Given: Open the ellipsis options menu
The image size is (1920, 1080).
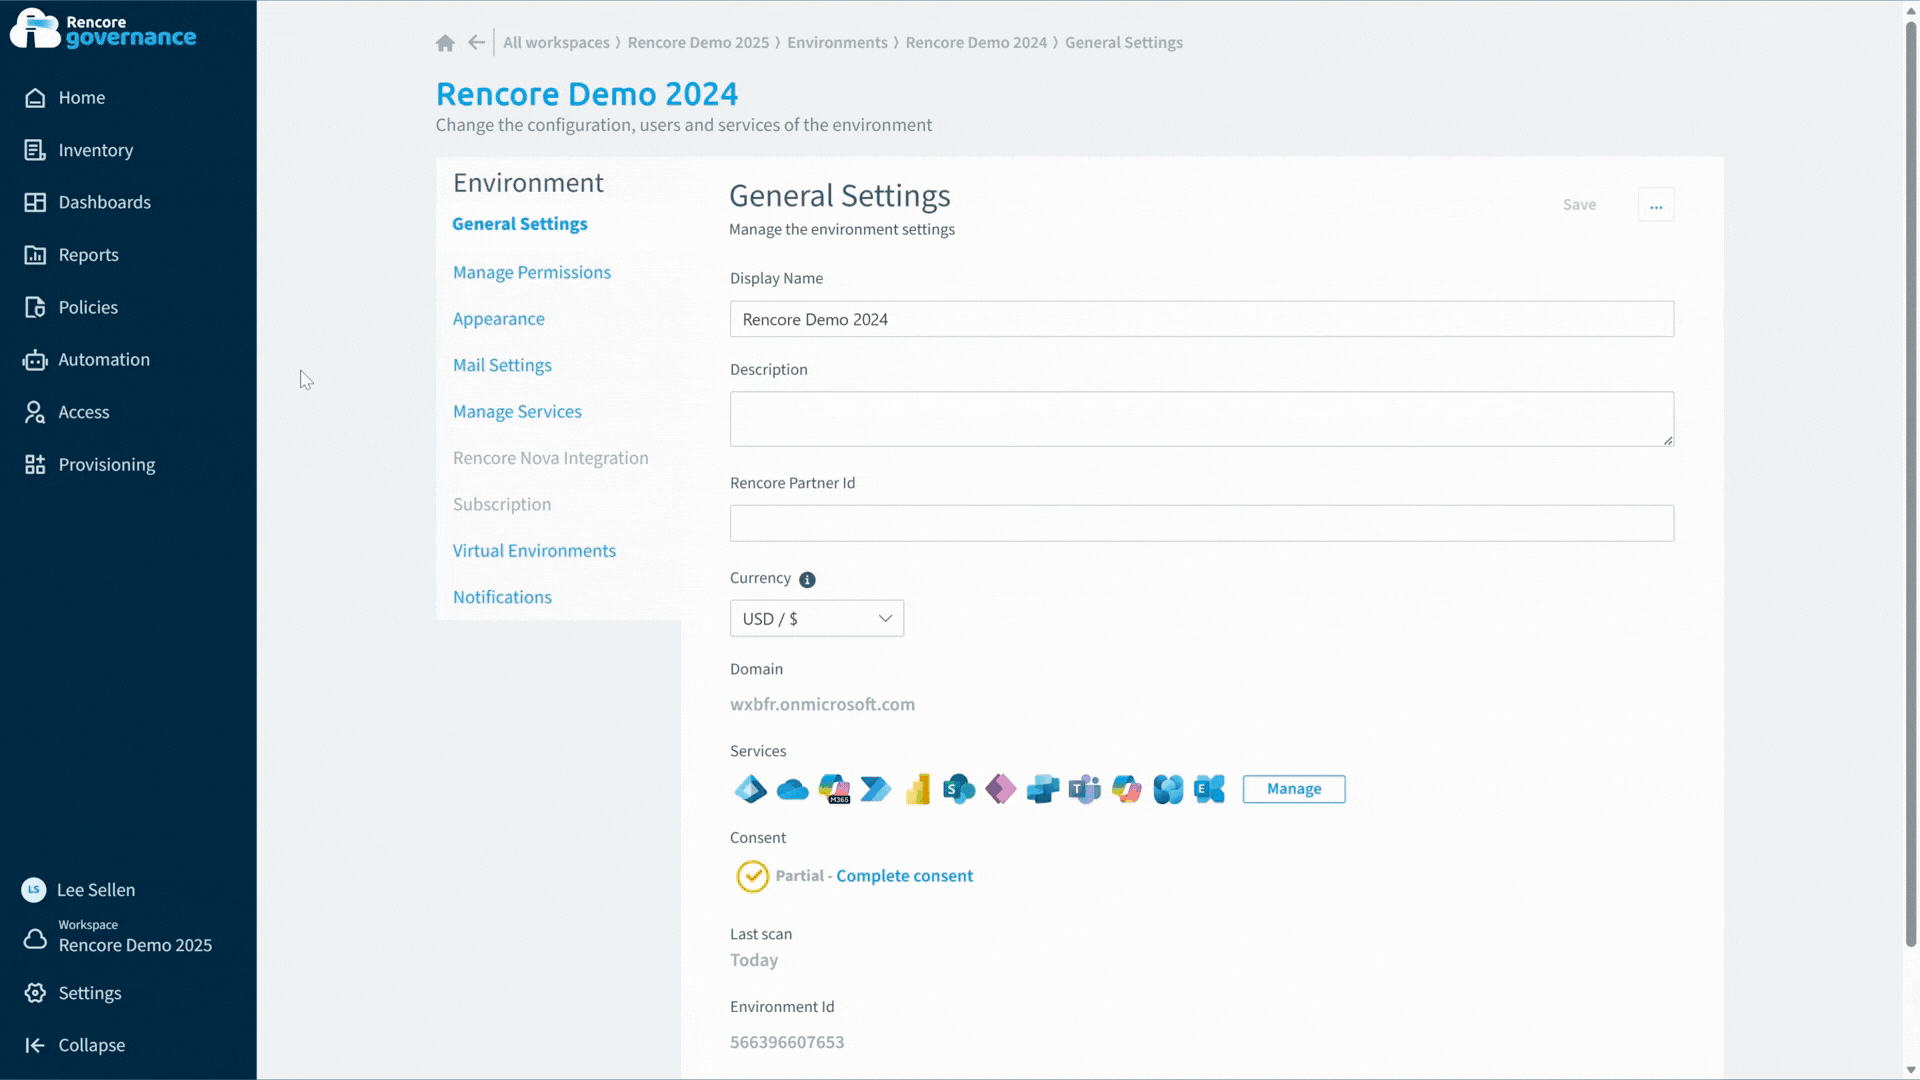Looking at the screenshot, I should tap(1656, 204).
